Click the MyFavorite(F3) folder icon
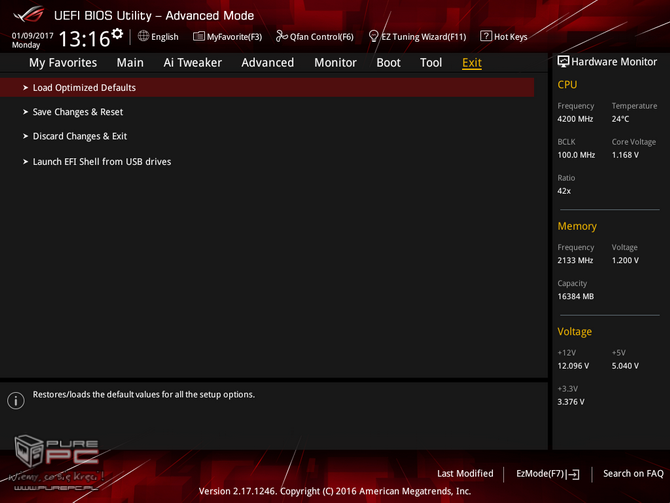The image size is (670, 503). tap(199, 36)
